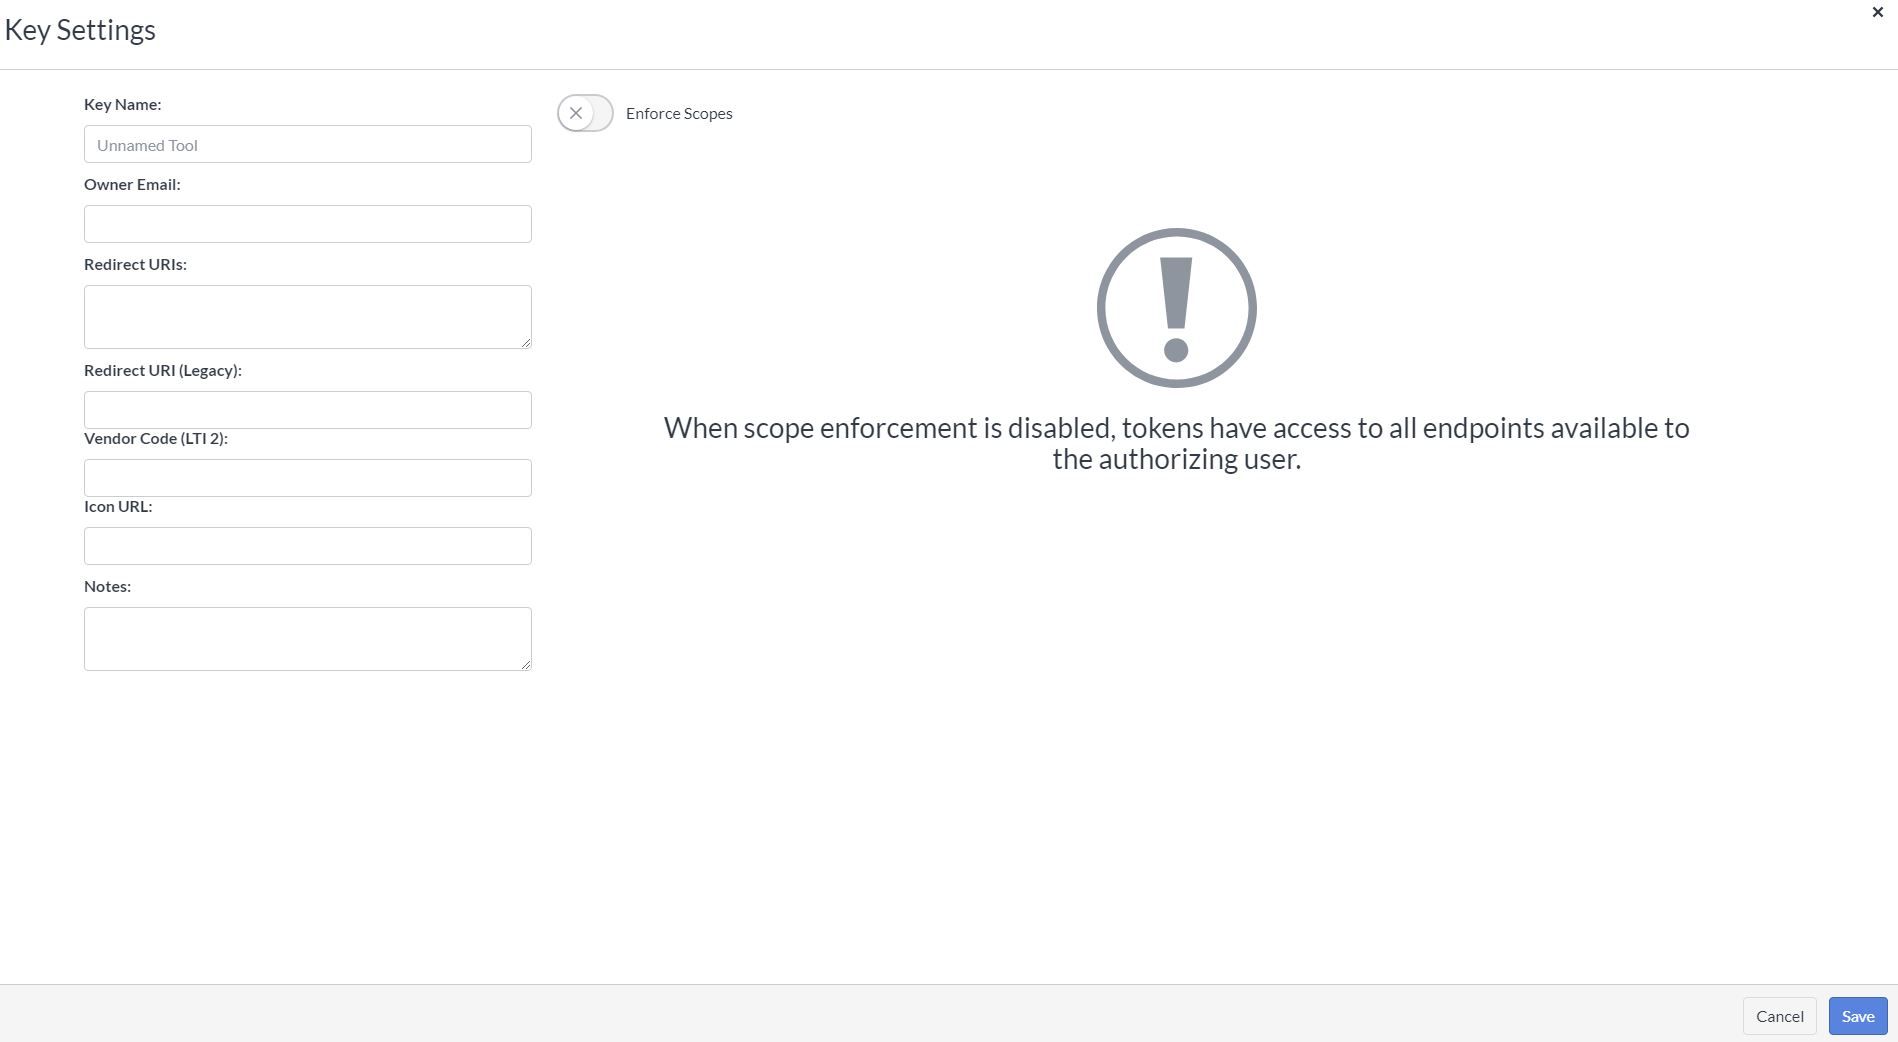Close the Key Settings dialog with X
The image size is (1898, 1042).
click(1877, 12)
